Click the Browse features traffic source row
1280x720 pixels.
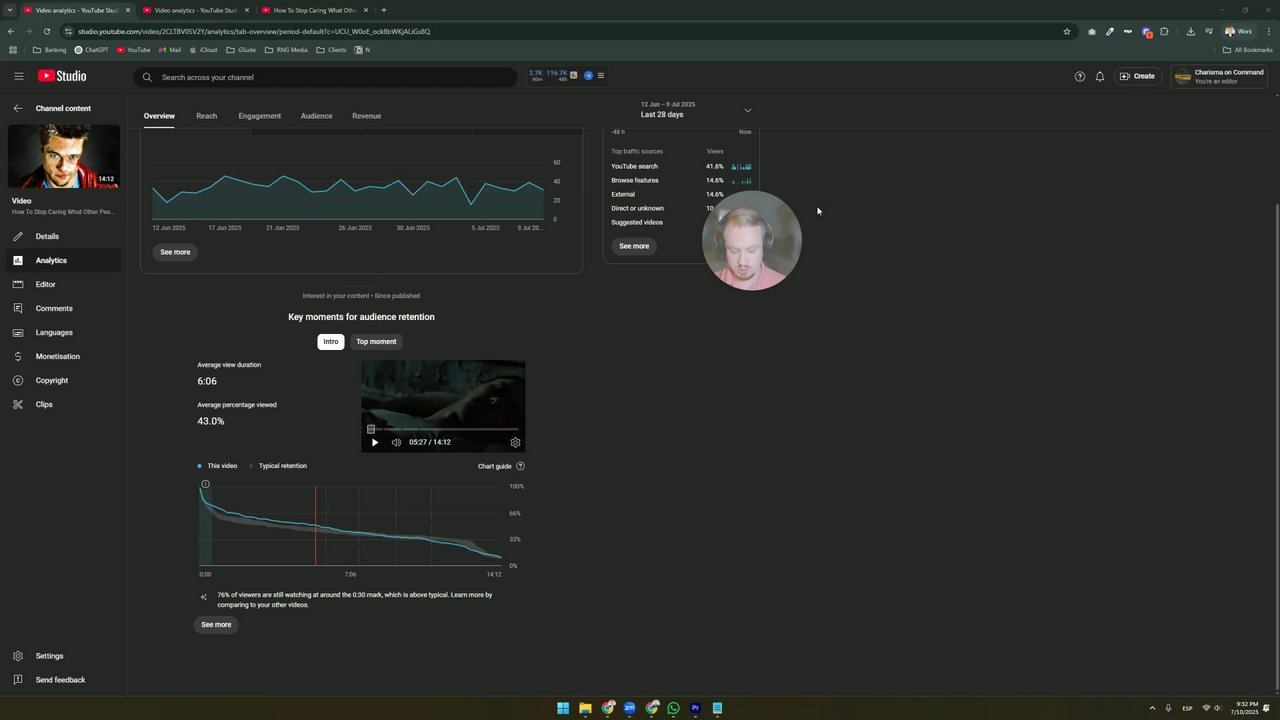tap(681, 180)
